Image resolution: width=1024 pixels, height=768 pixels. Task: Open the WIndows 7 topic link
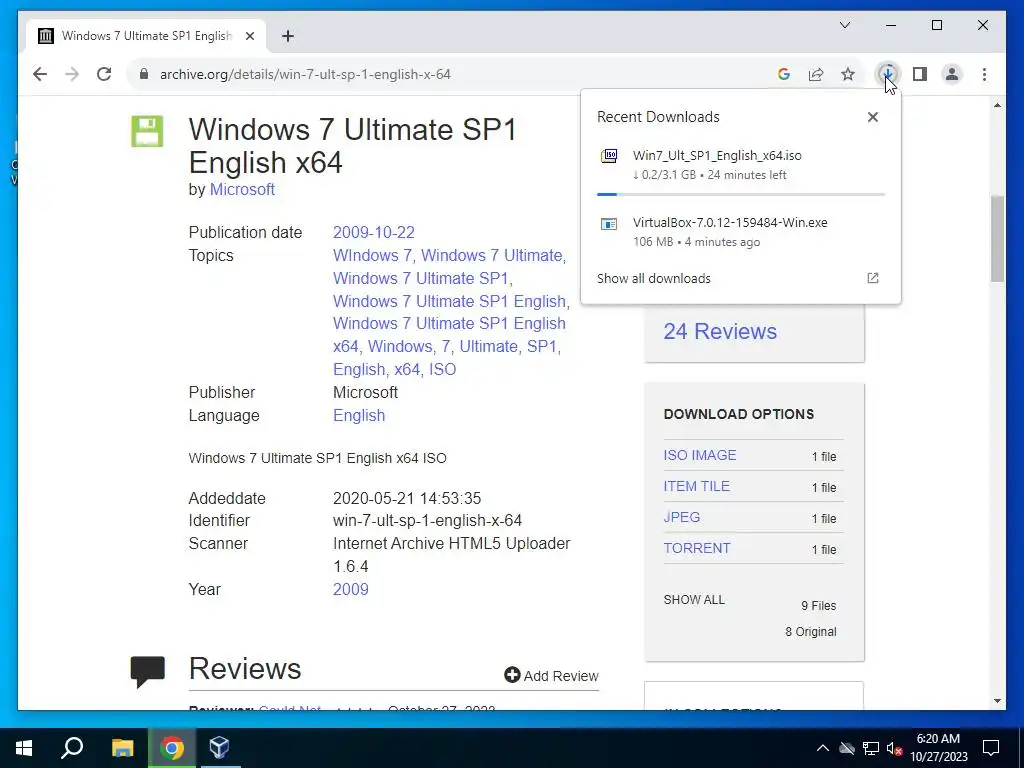click(372, 255)
